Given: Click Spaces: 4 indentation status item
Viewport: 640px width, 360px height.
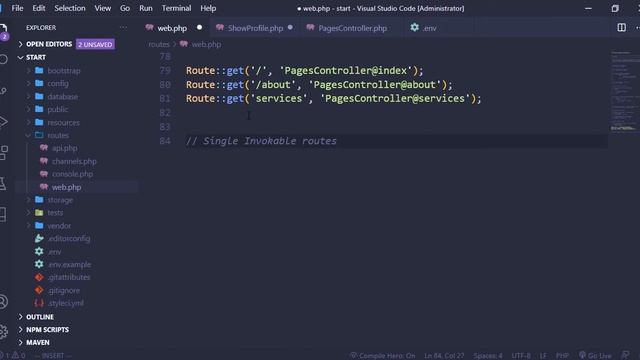Looking at the screenshot, I should pos(488,356).
